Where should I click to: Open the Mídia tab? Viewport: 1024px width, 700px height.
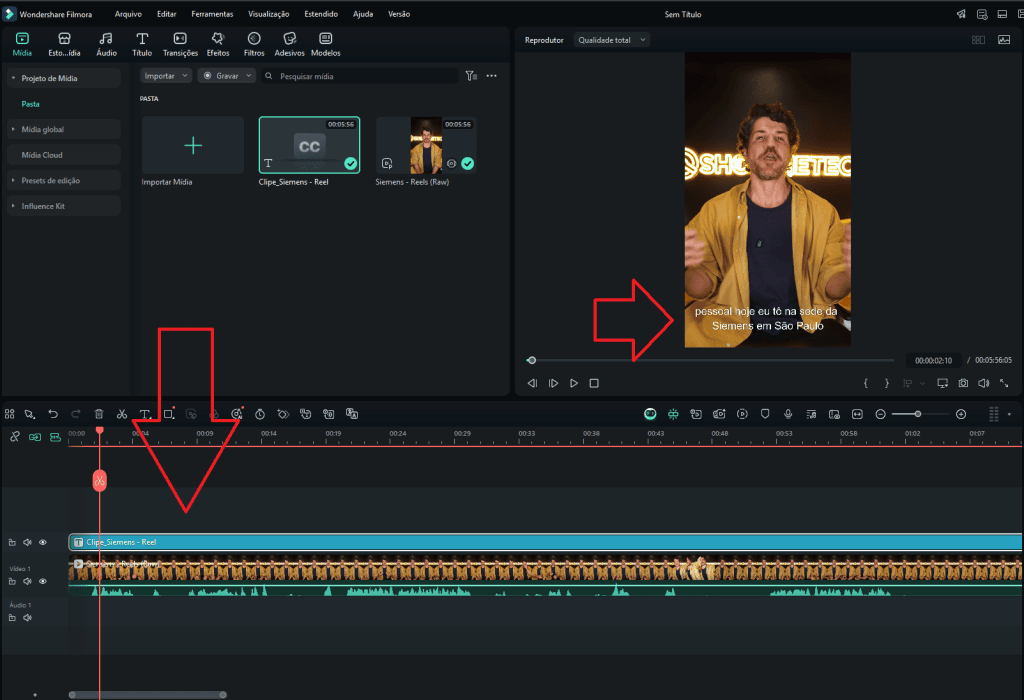(x=22, y=44)
